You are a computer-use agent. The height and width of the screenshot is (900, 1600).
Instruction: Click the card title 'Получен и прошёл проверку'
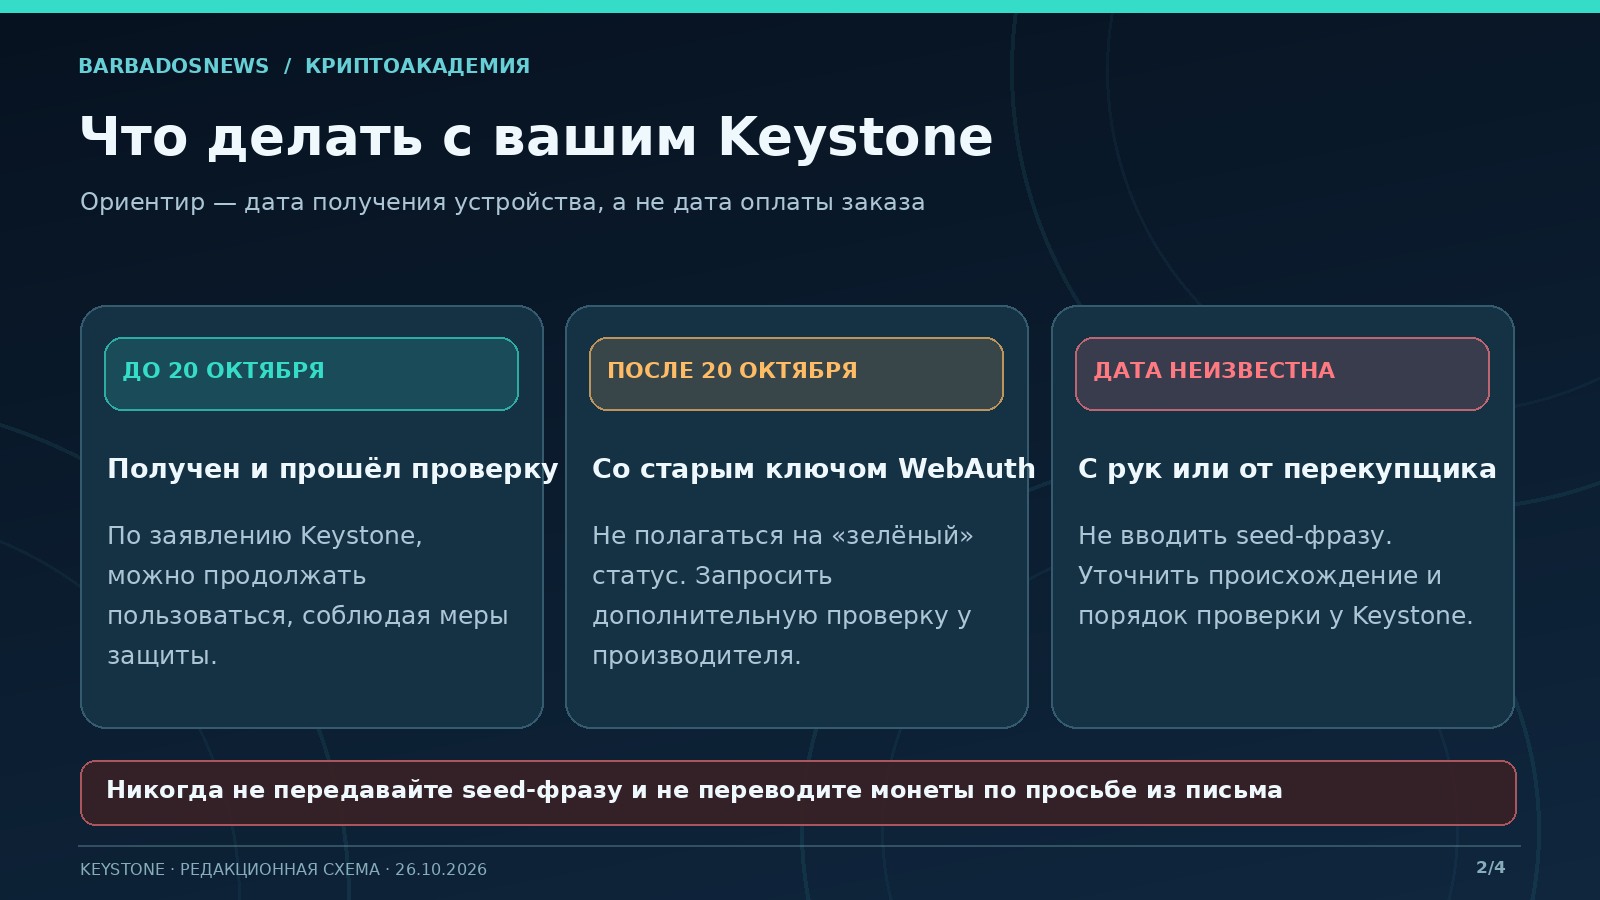[333, 469]
